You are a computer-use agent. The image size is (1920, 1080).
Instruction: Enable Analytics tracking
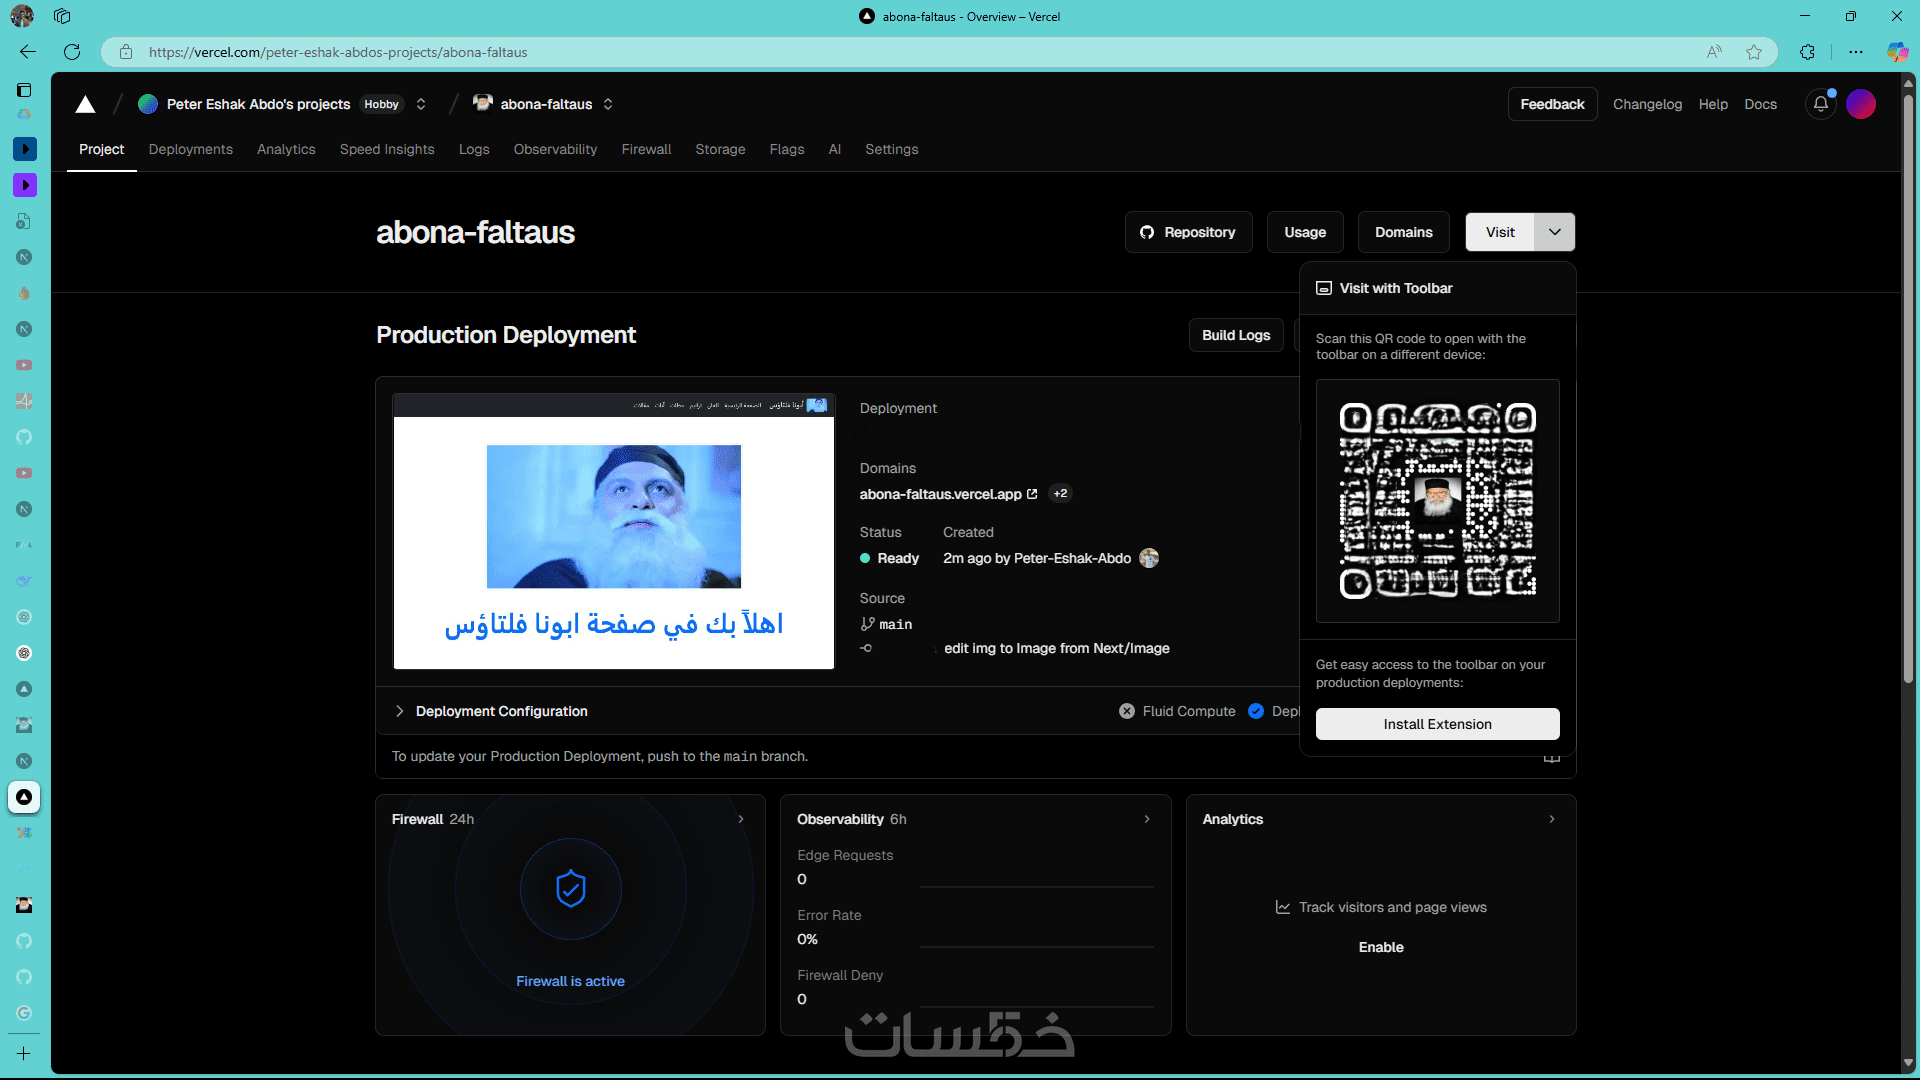point(1380,947)
